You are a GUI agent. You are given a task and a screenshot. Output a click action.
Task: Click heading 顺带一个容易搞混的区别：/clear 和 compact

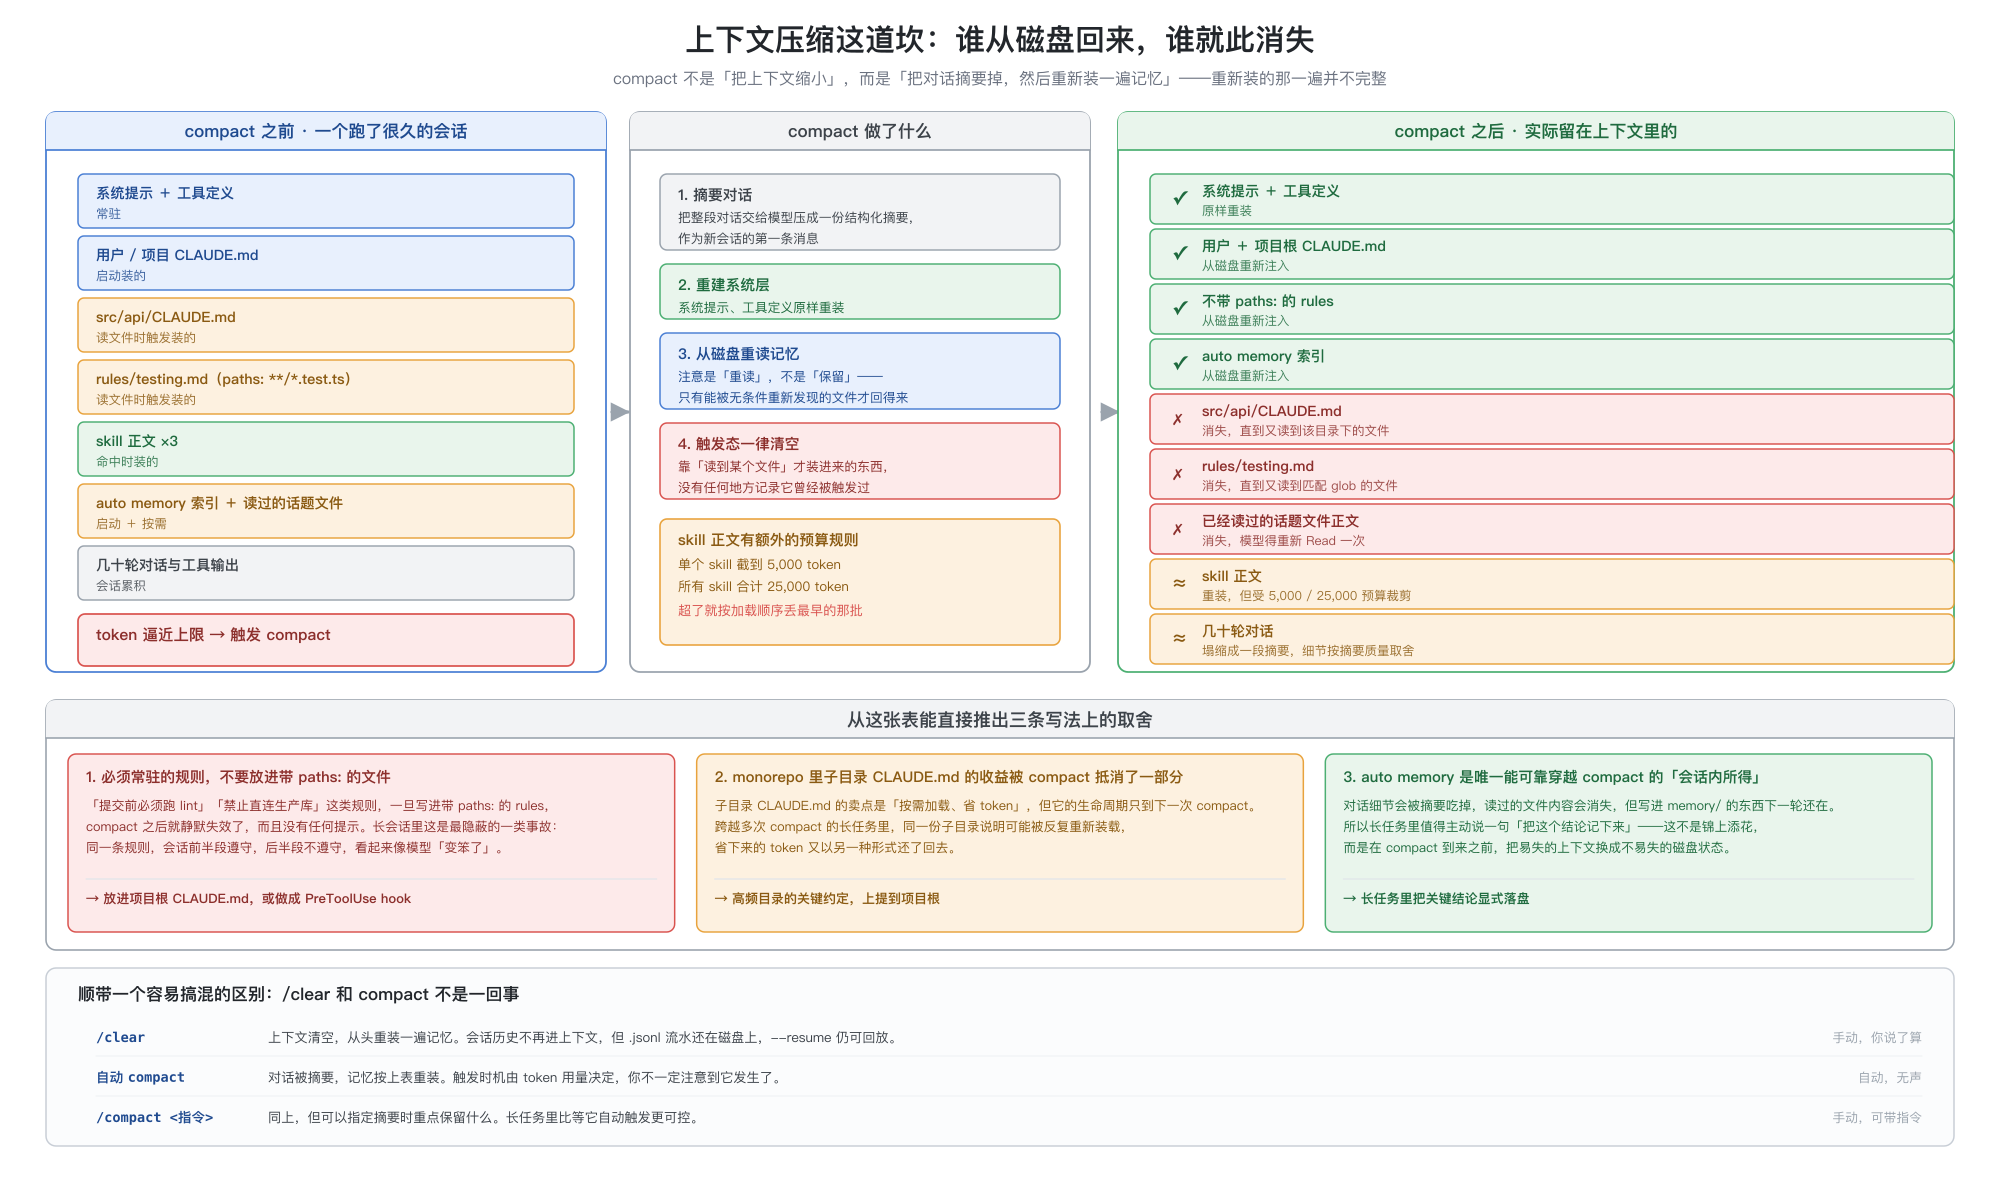click(299, 994)
